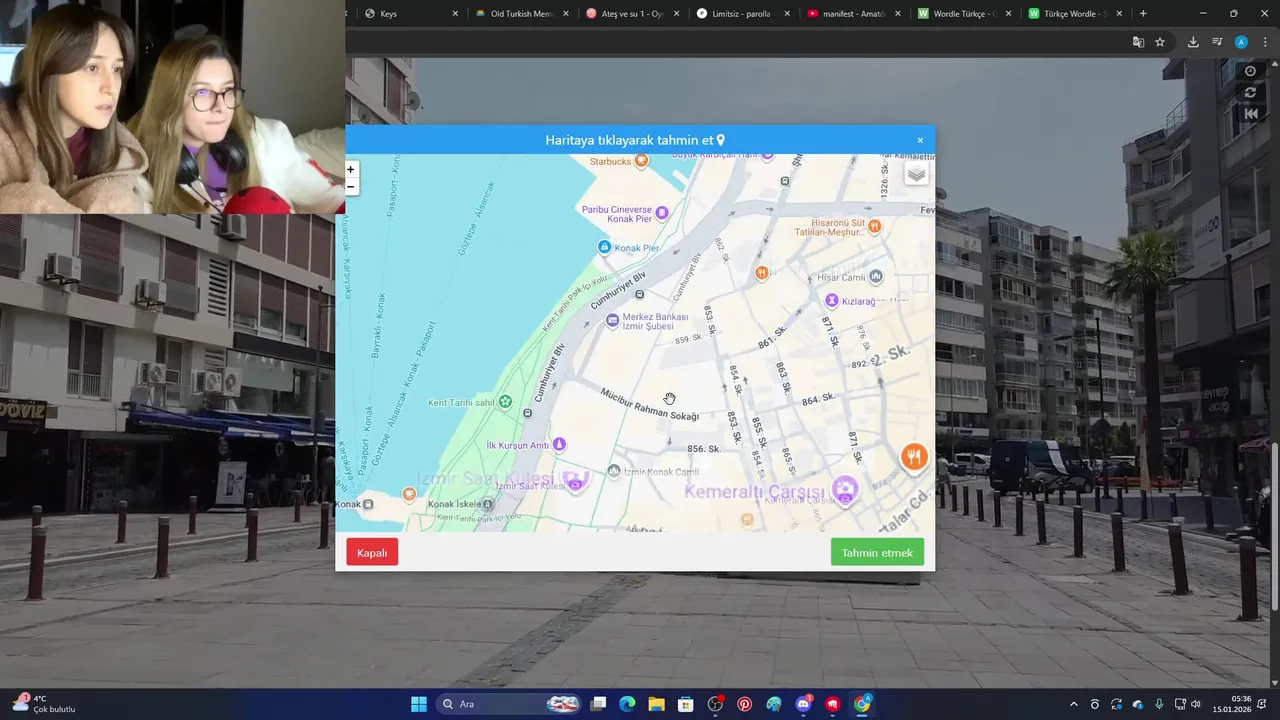Click the microphone tray icon
This screenshot has width=1280, height=720.
1159,704
